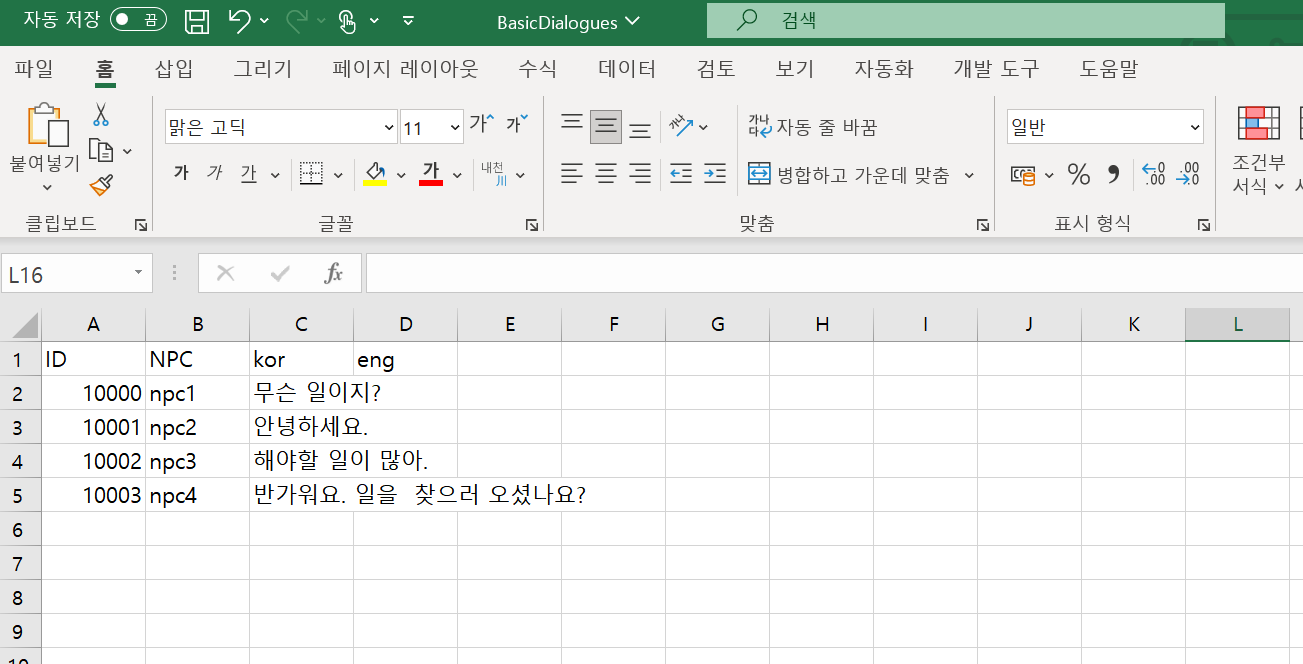Click the top align icon
The width and height of the screenshot is (1303, 664).
tap(572, 124)
